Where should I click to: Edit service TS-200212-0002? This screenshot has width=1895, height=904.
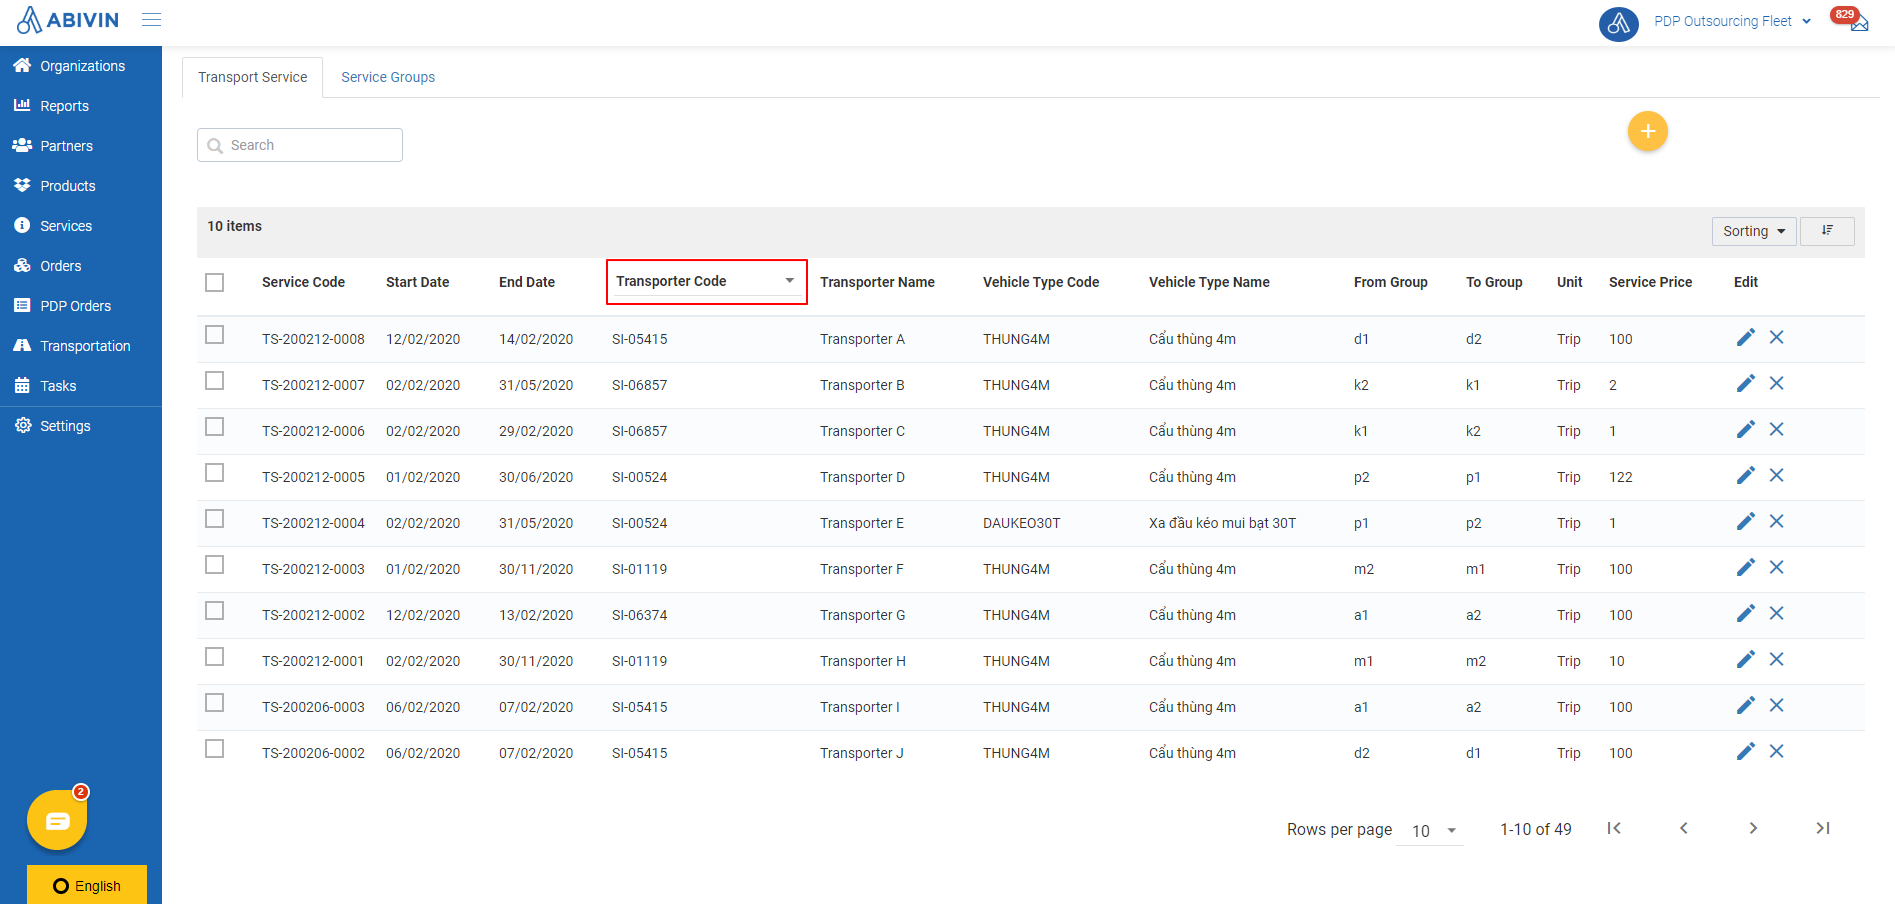coord(1745,614)
